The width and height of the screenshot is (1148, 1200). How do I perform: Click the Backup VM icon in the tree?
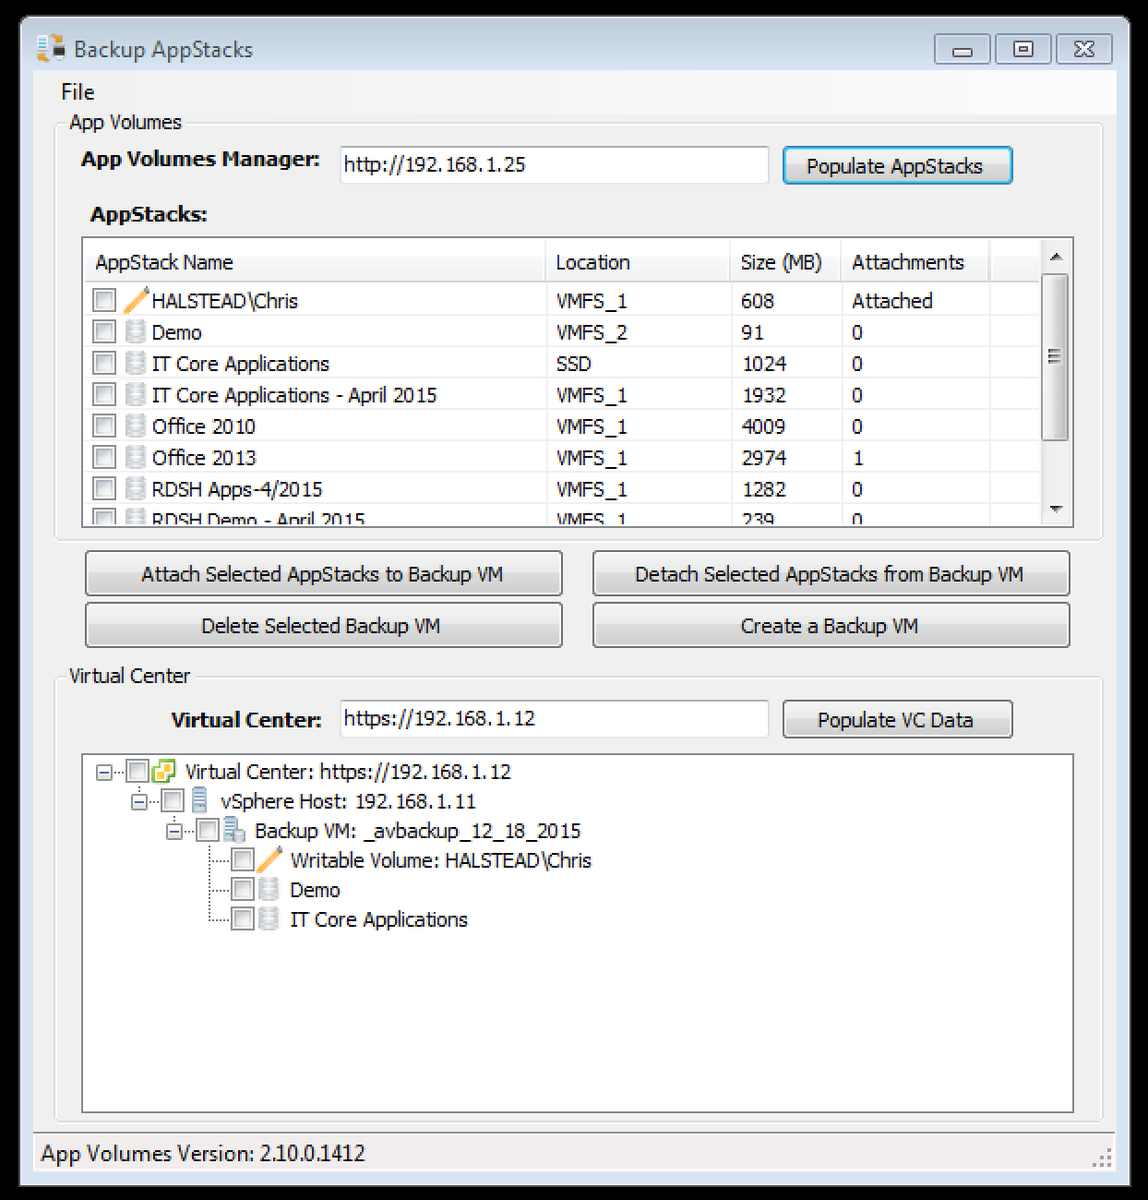[232, 830]
